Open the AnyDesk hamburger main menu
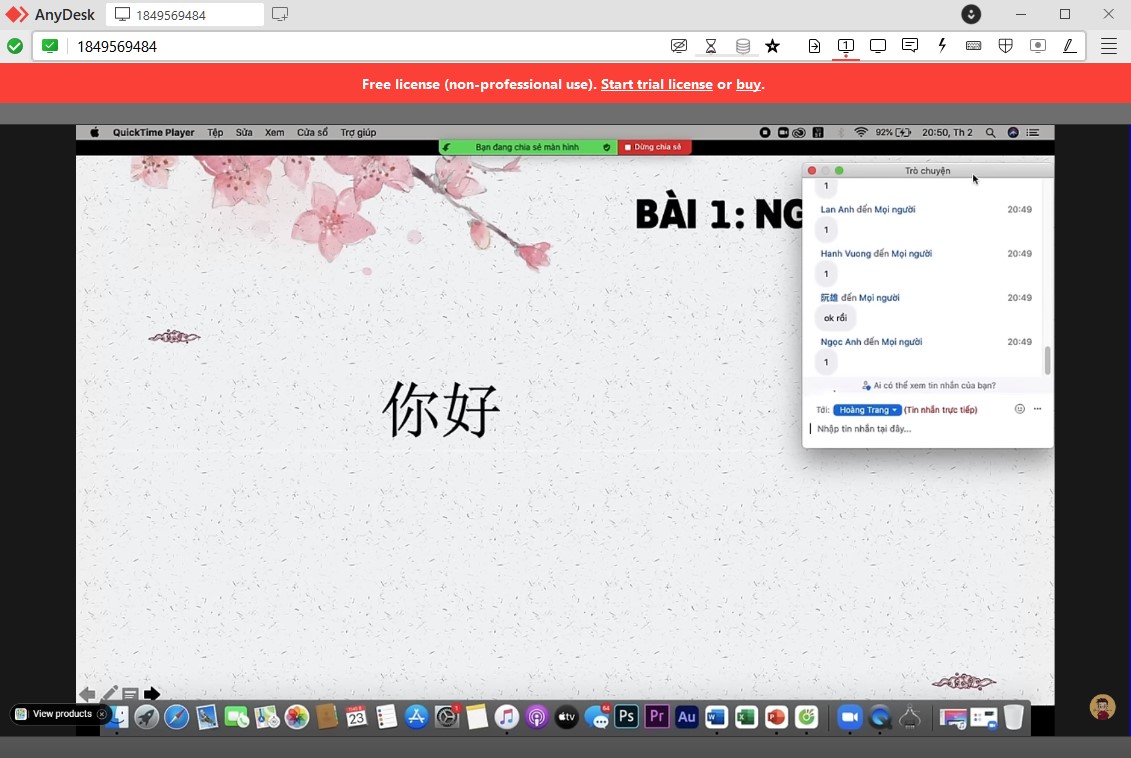1131x758 pixels. click(x=1109, y=46)
